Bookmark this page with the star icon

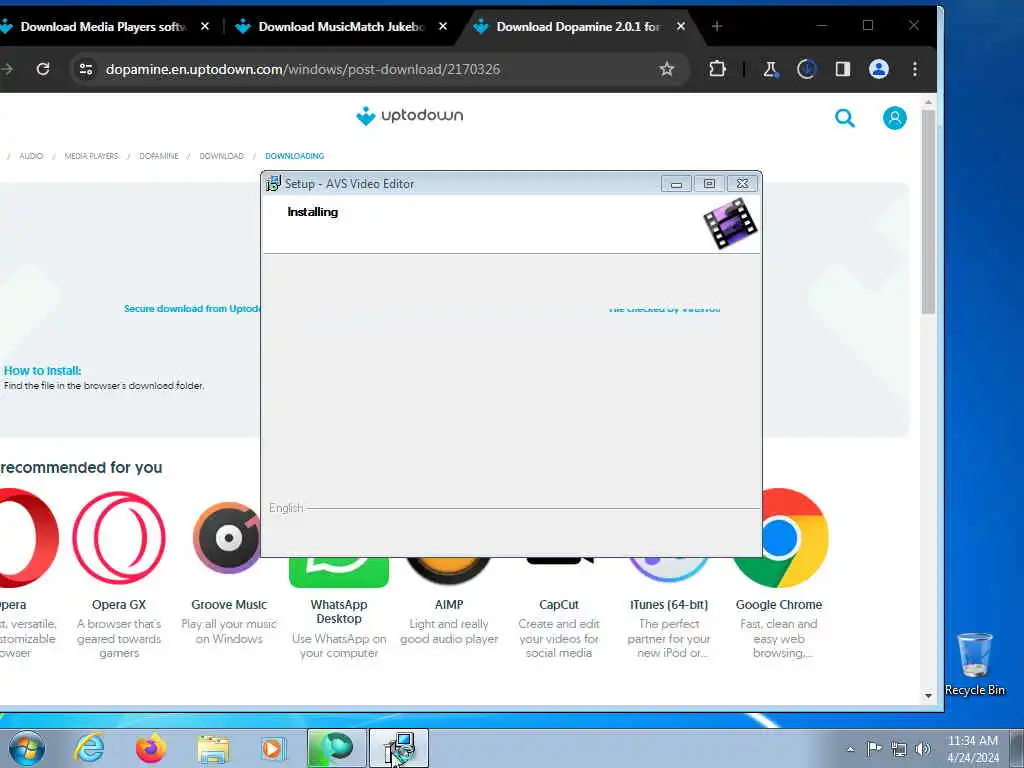pos(666,69)
